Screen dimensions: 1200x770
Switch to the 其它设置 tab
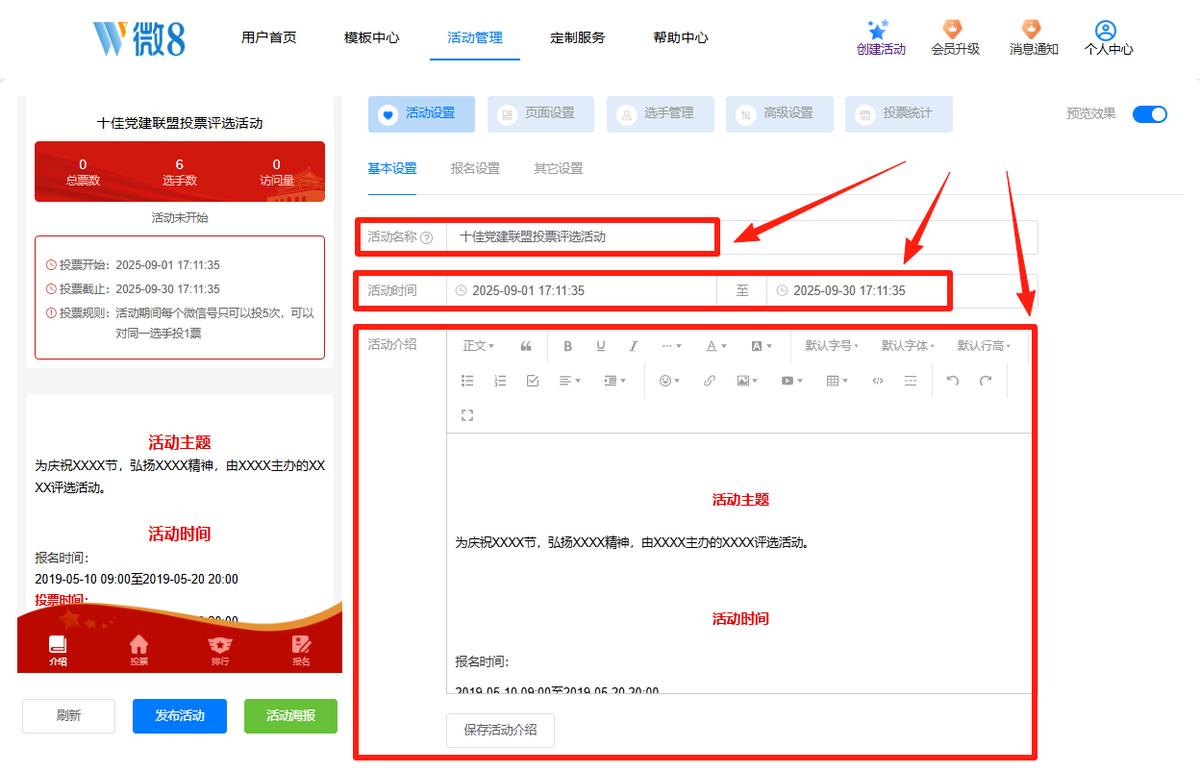tap(558, 169)
